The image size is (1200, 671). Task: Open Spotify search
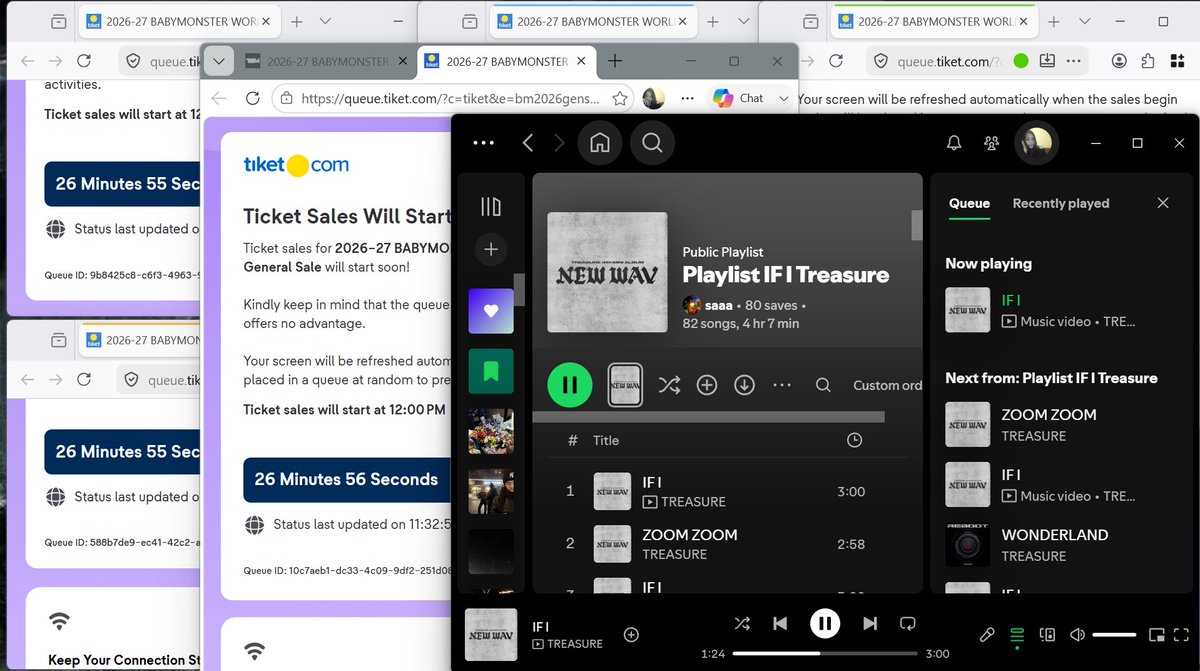coord(652,143)
